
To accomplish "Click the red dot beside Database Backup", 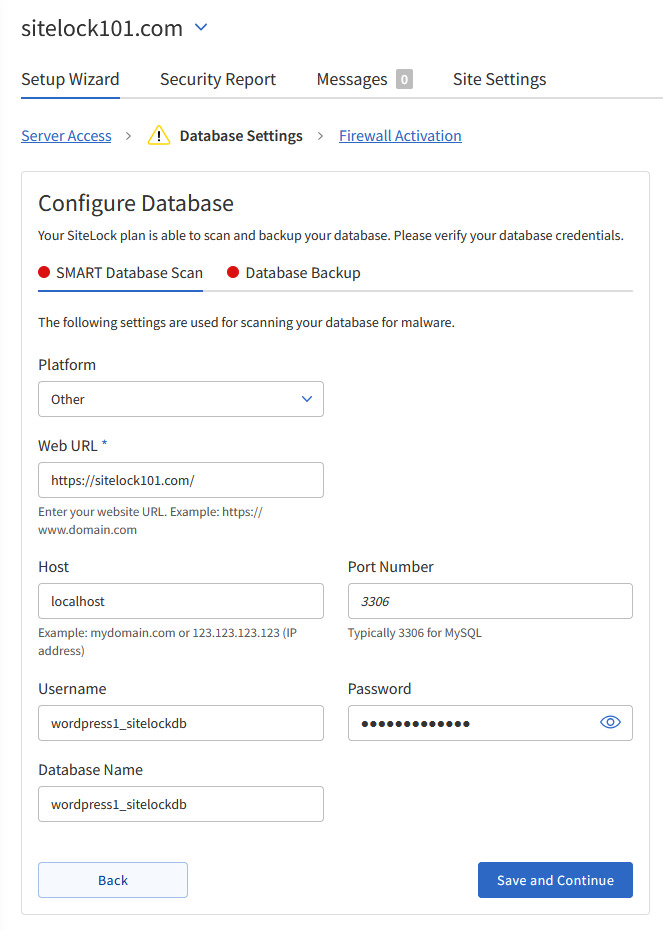I will (x=233, y=273).
